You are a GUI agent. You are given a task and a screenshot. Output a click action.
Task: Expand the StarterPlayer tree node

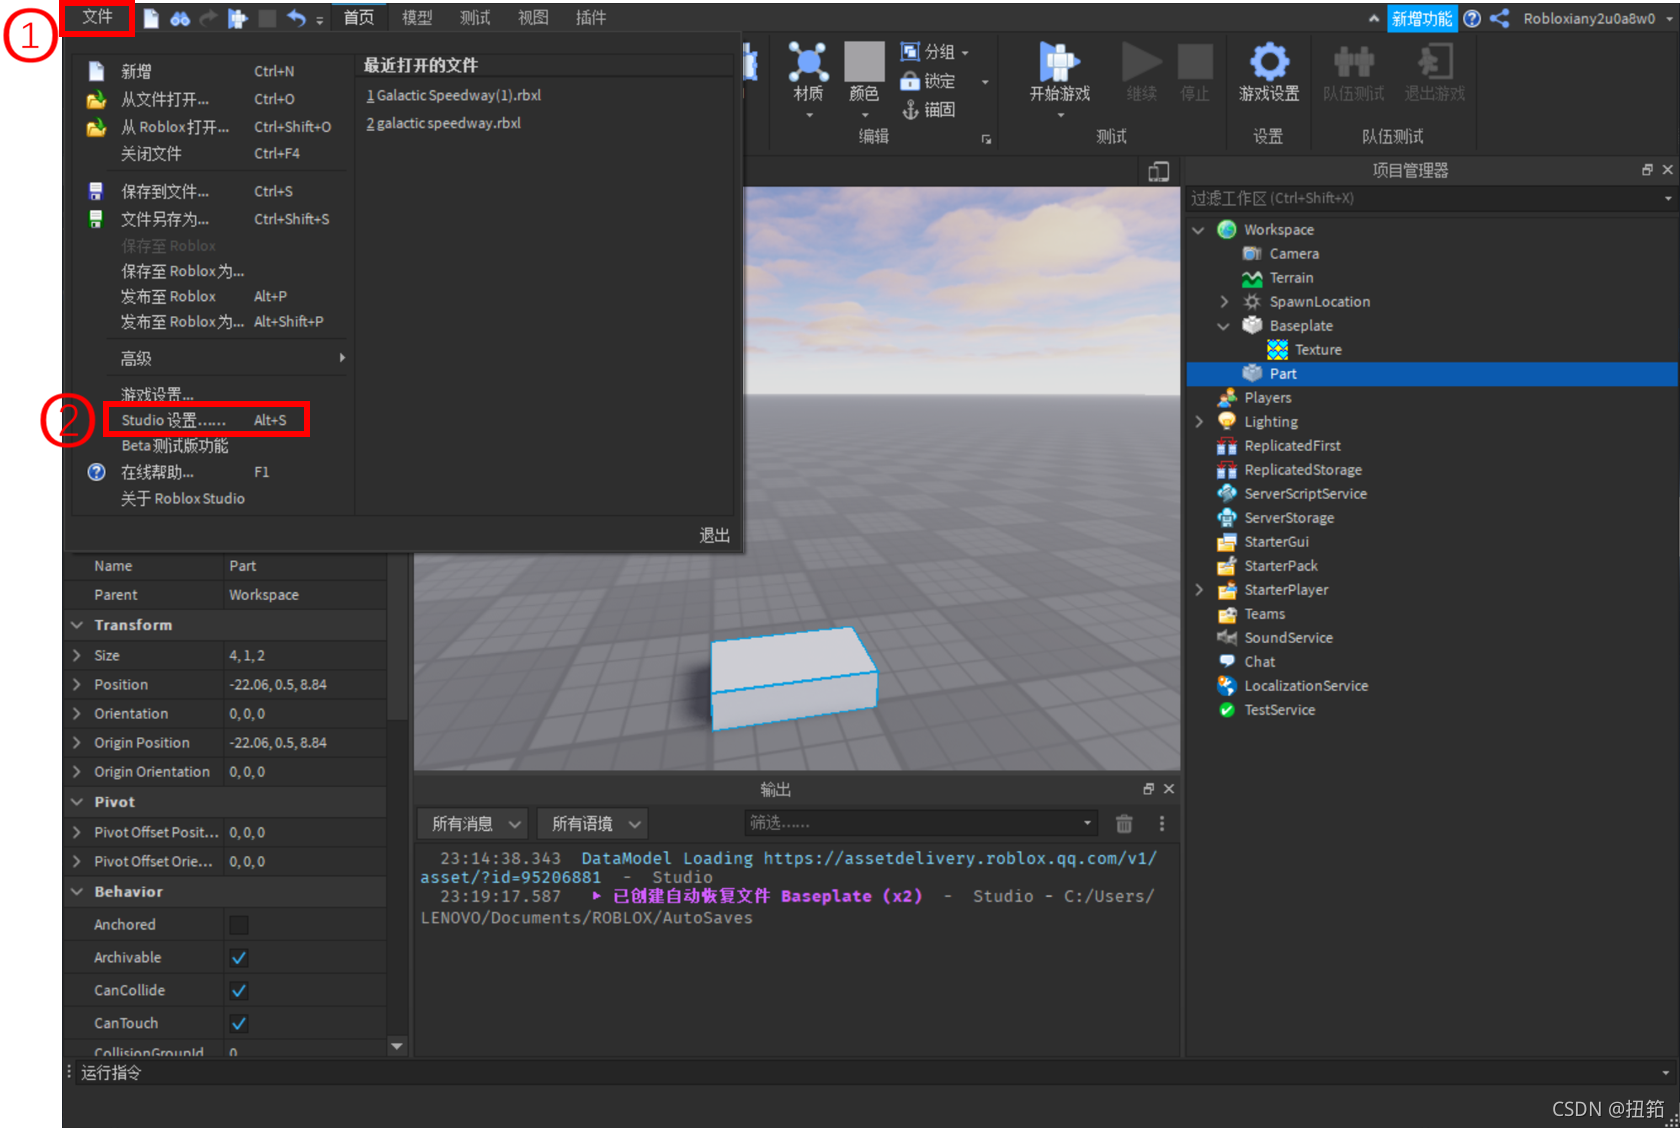(x=1199, y=590)
